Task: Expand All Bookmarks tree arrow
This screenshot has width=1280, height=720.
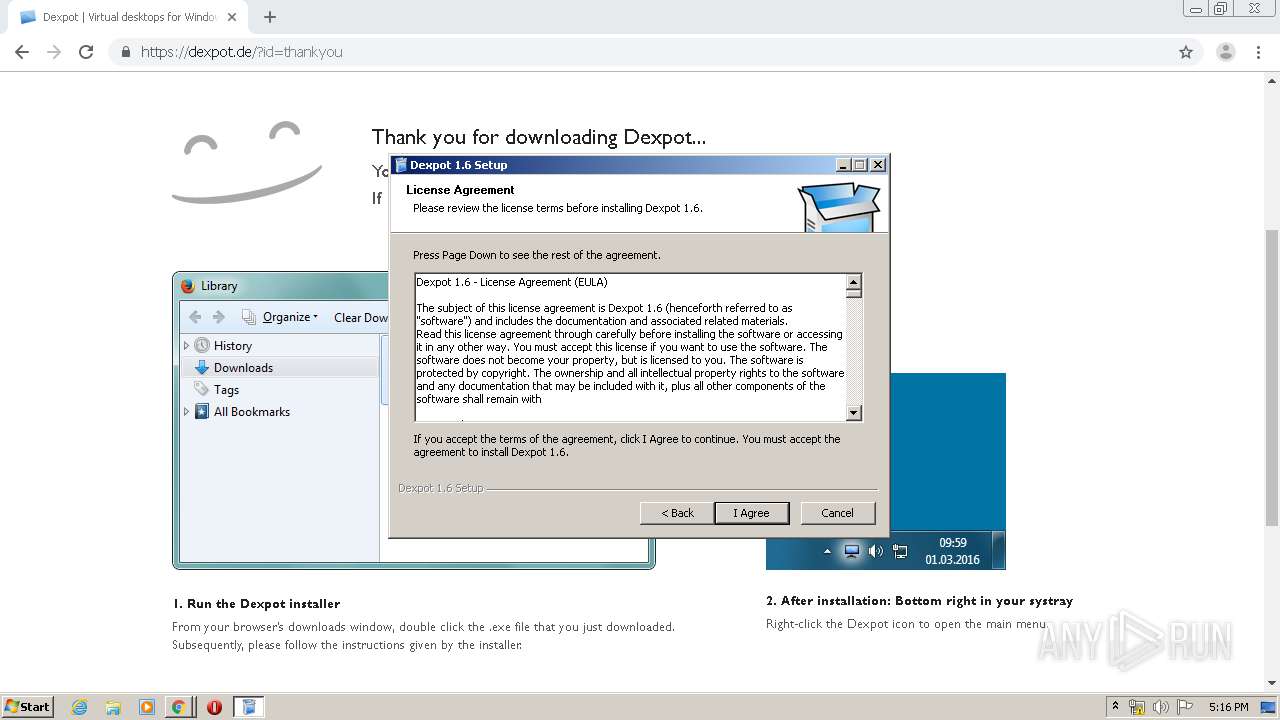Action: tap(186, 412)
